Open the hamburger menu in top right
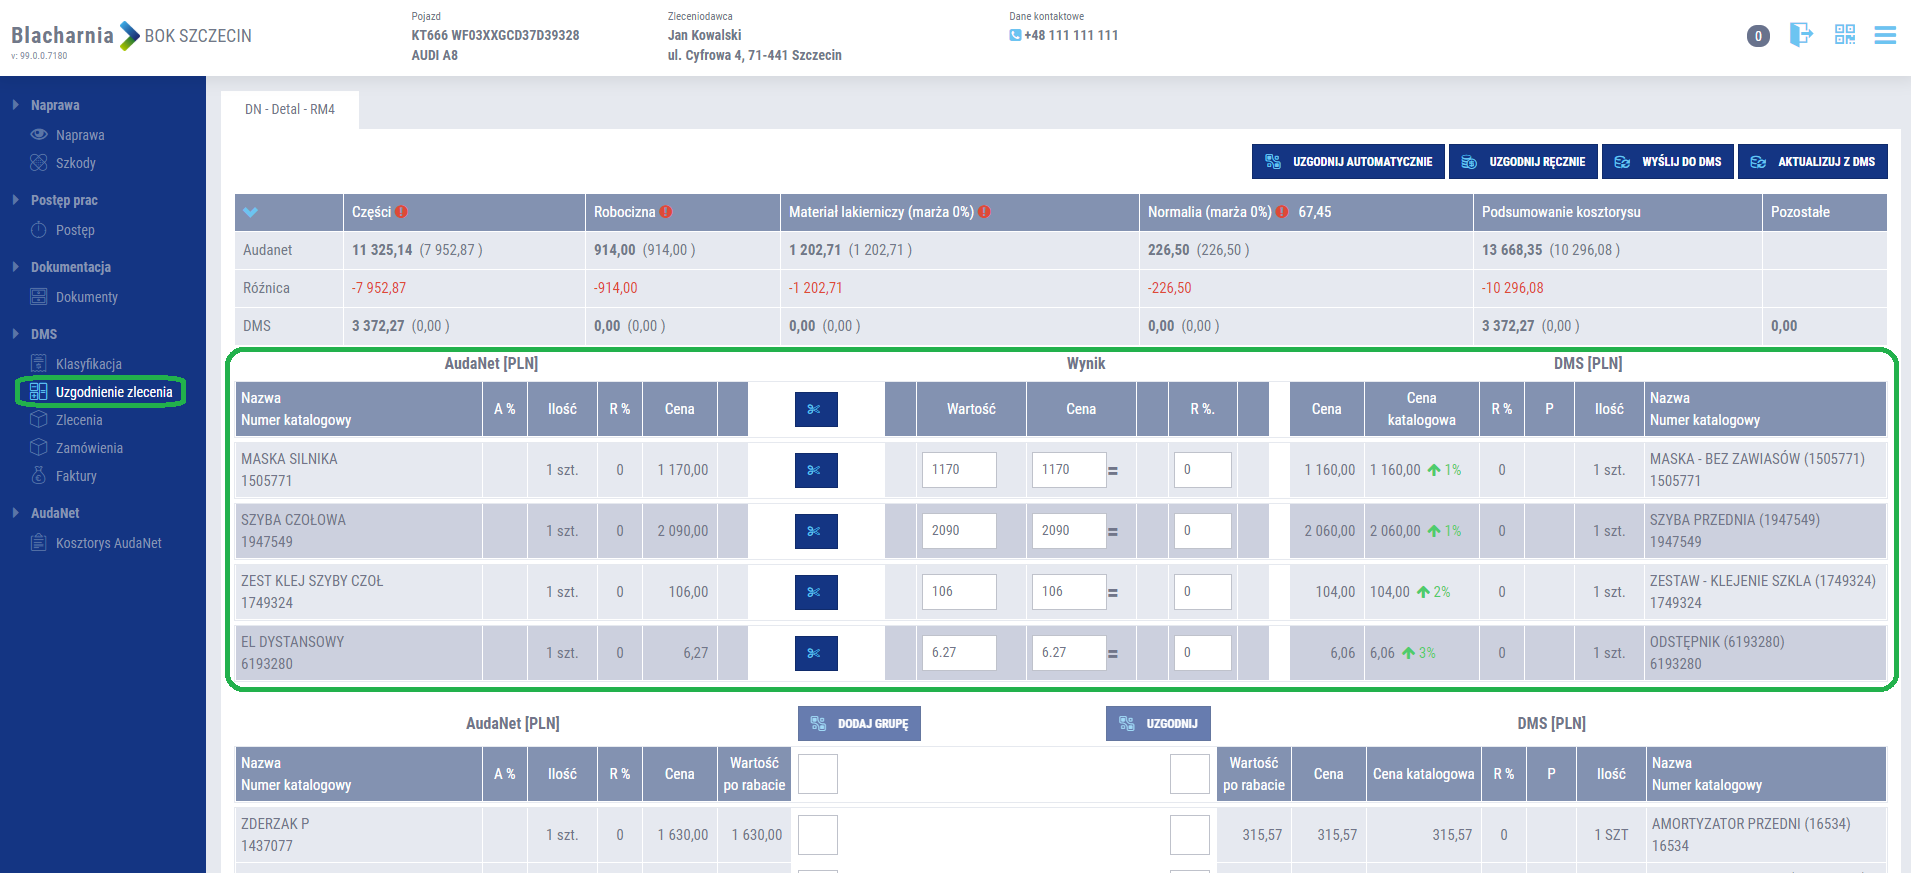 1885,36
